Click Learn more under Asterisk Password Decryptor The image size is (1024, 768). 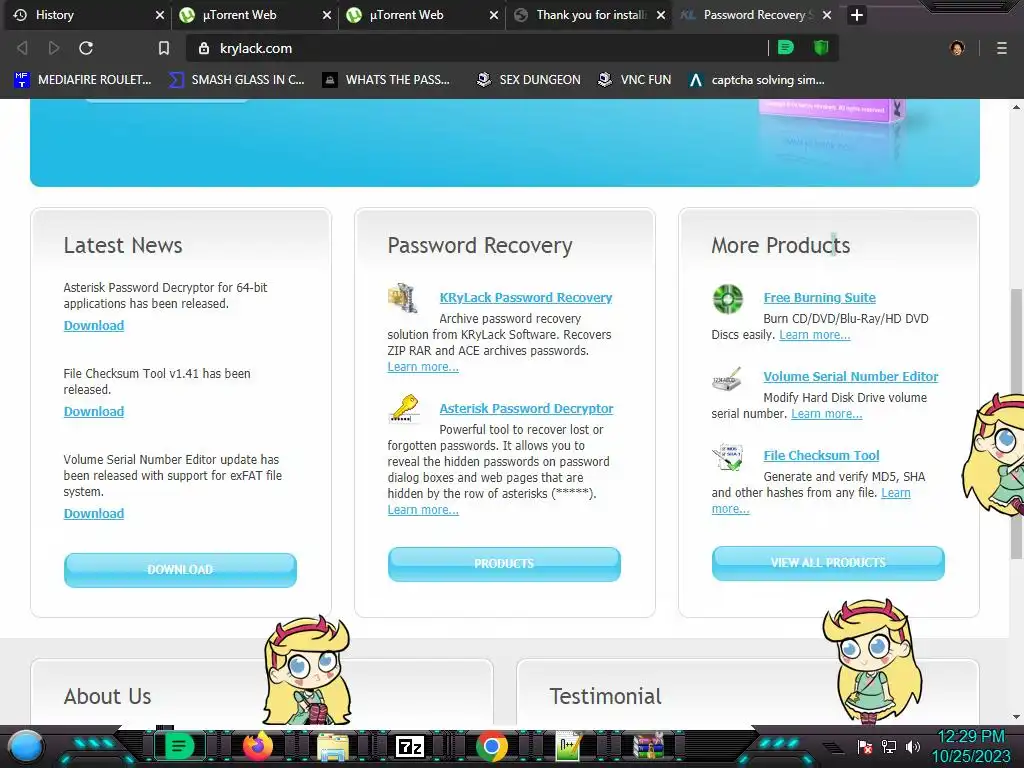423,510
